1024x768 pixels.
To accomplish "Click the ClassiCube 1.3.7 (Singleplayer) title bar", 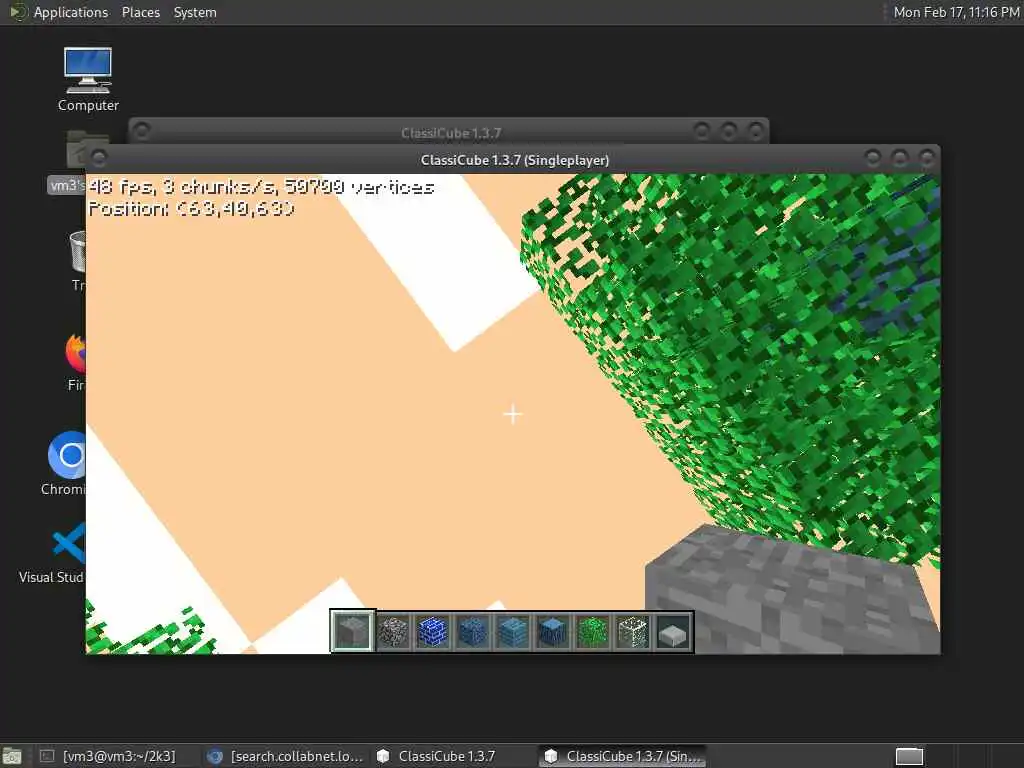I will point(515,159).
